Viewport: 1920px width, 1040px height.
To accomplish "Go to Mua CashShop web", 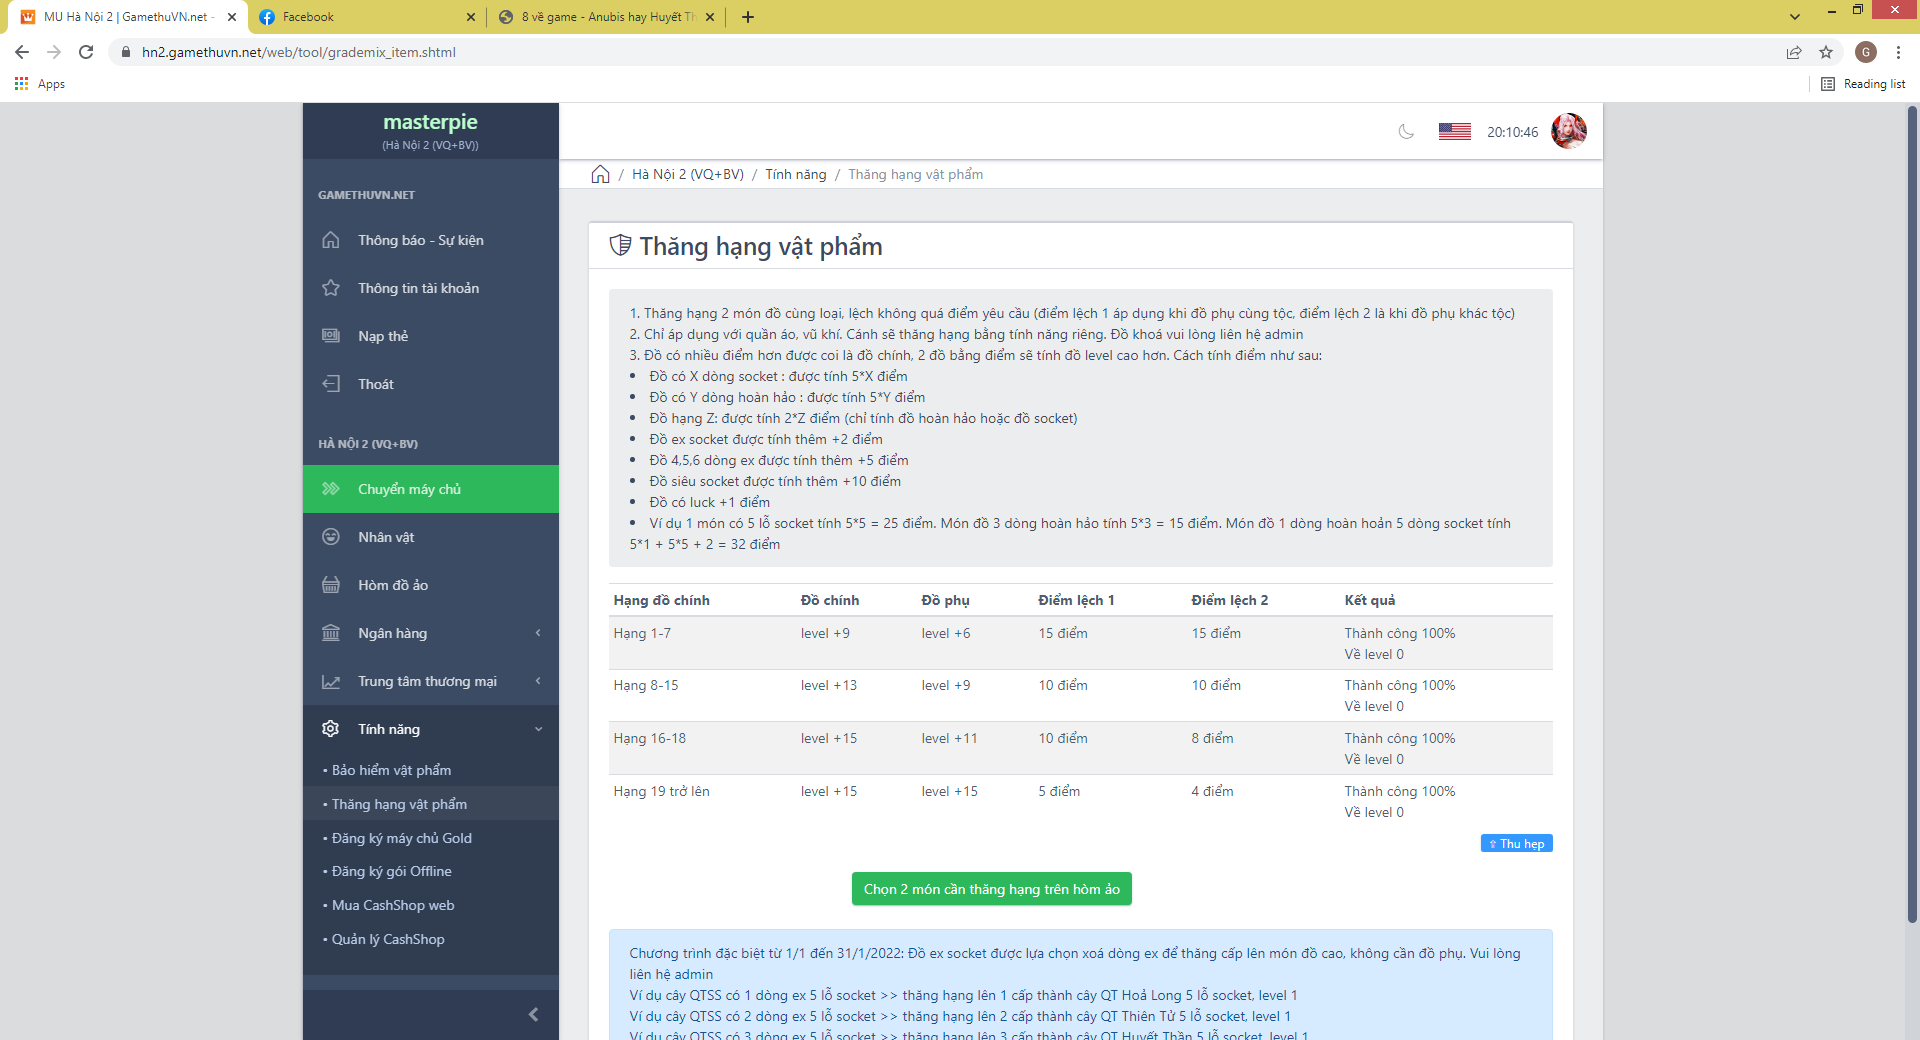I will [x=393, y=906].
